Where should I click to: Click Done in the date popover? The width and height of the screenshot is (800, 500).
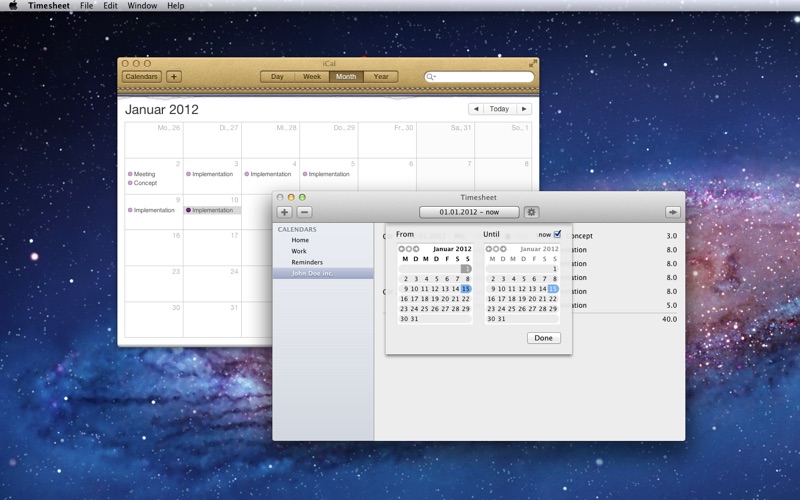(x=543, y=338)
